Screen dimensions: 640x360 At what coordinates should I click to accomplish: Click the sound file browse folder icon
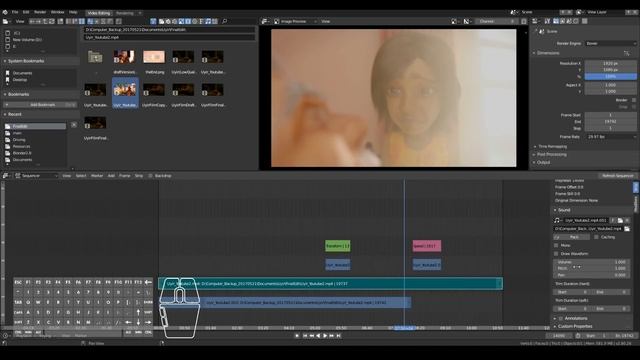tap(627, 229)
